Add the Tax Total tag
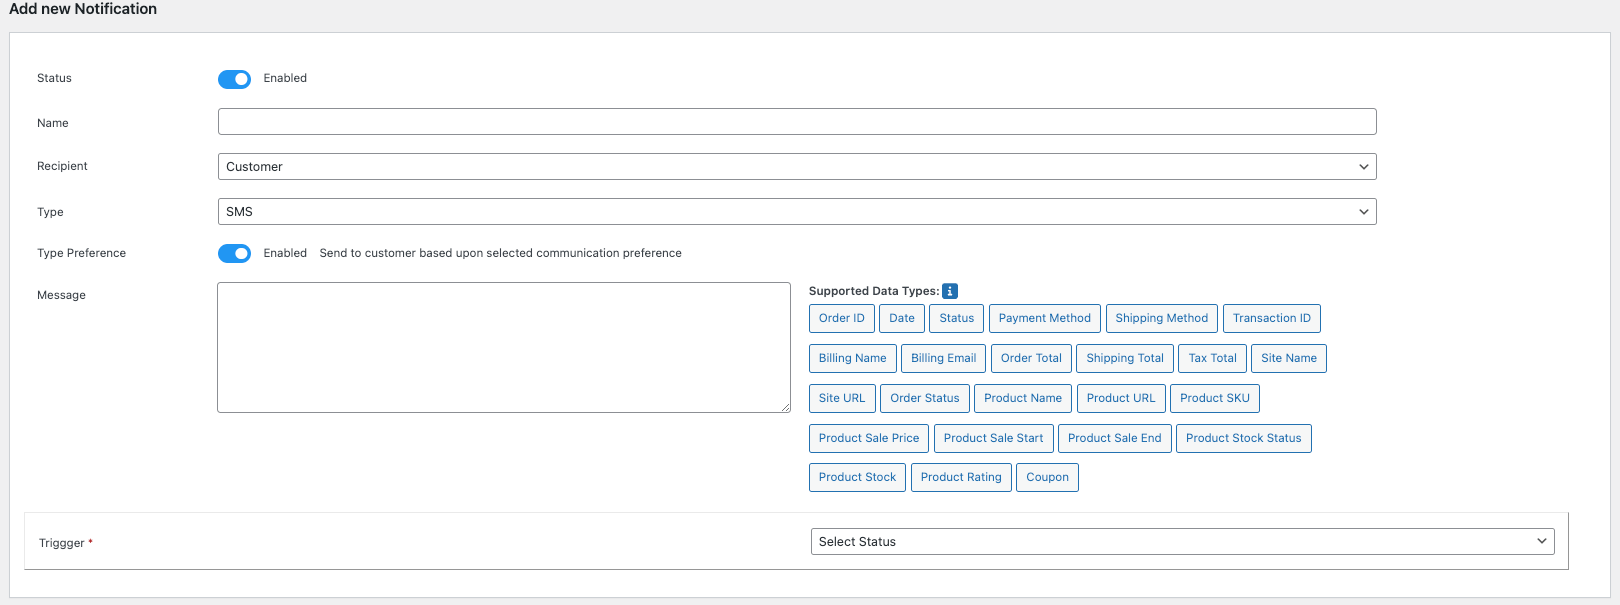The height and width of the screenshot is (605, 1620). pyautogui.click(x=1213, y=358)
